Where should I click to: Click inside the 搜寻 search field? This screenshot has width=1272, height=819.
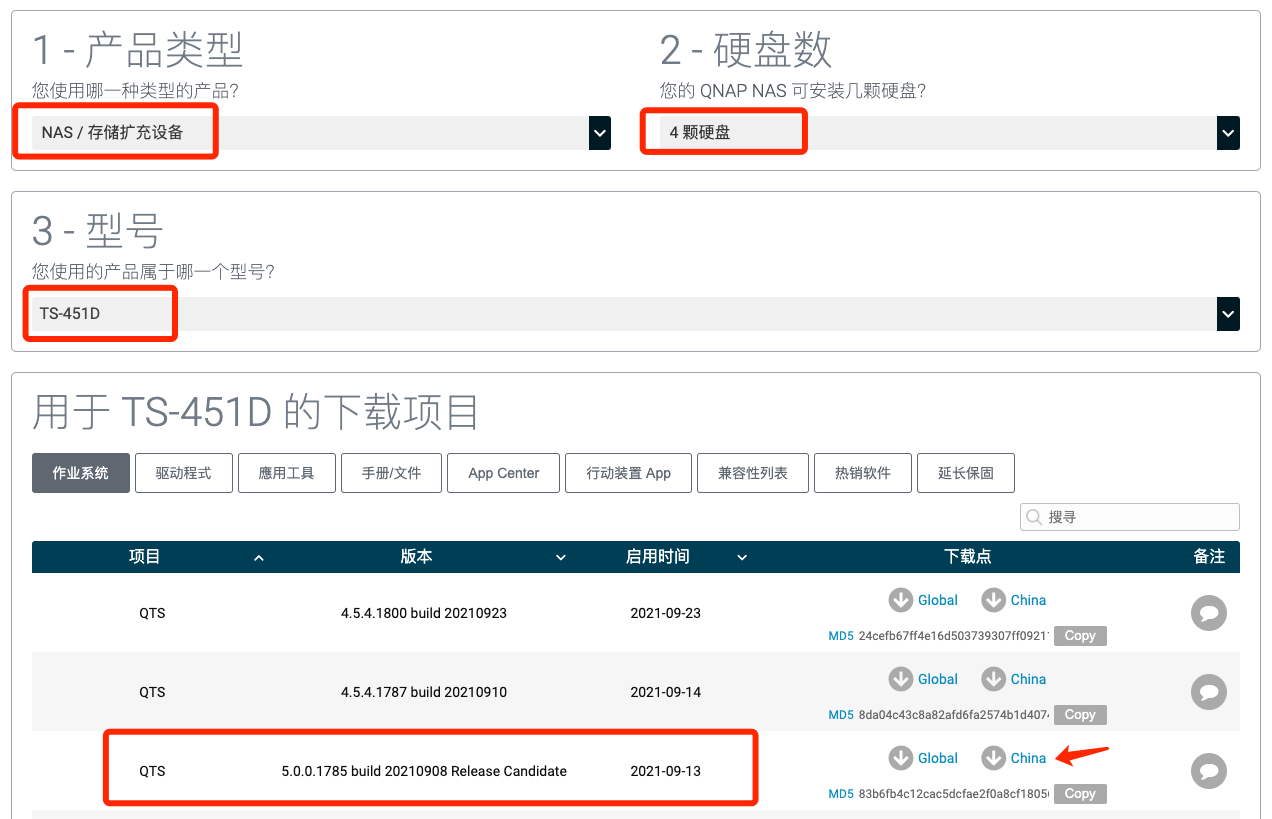click(1120, 517)
